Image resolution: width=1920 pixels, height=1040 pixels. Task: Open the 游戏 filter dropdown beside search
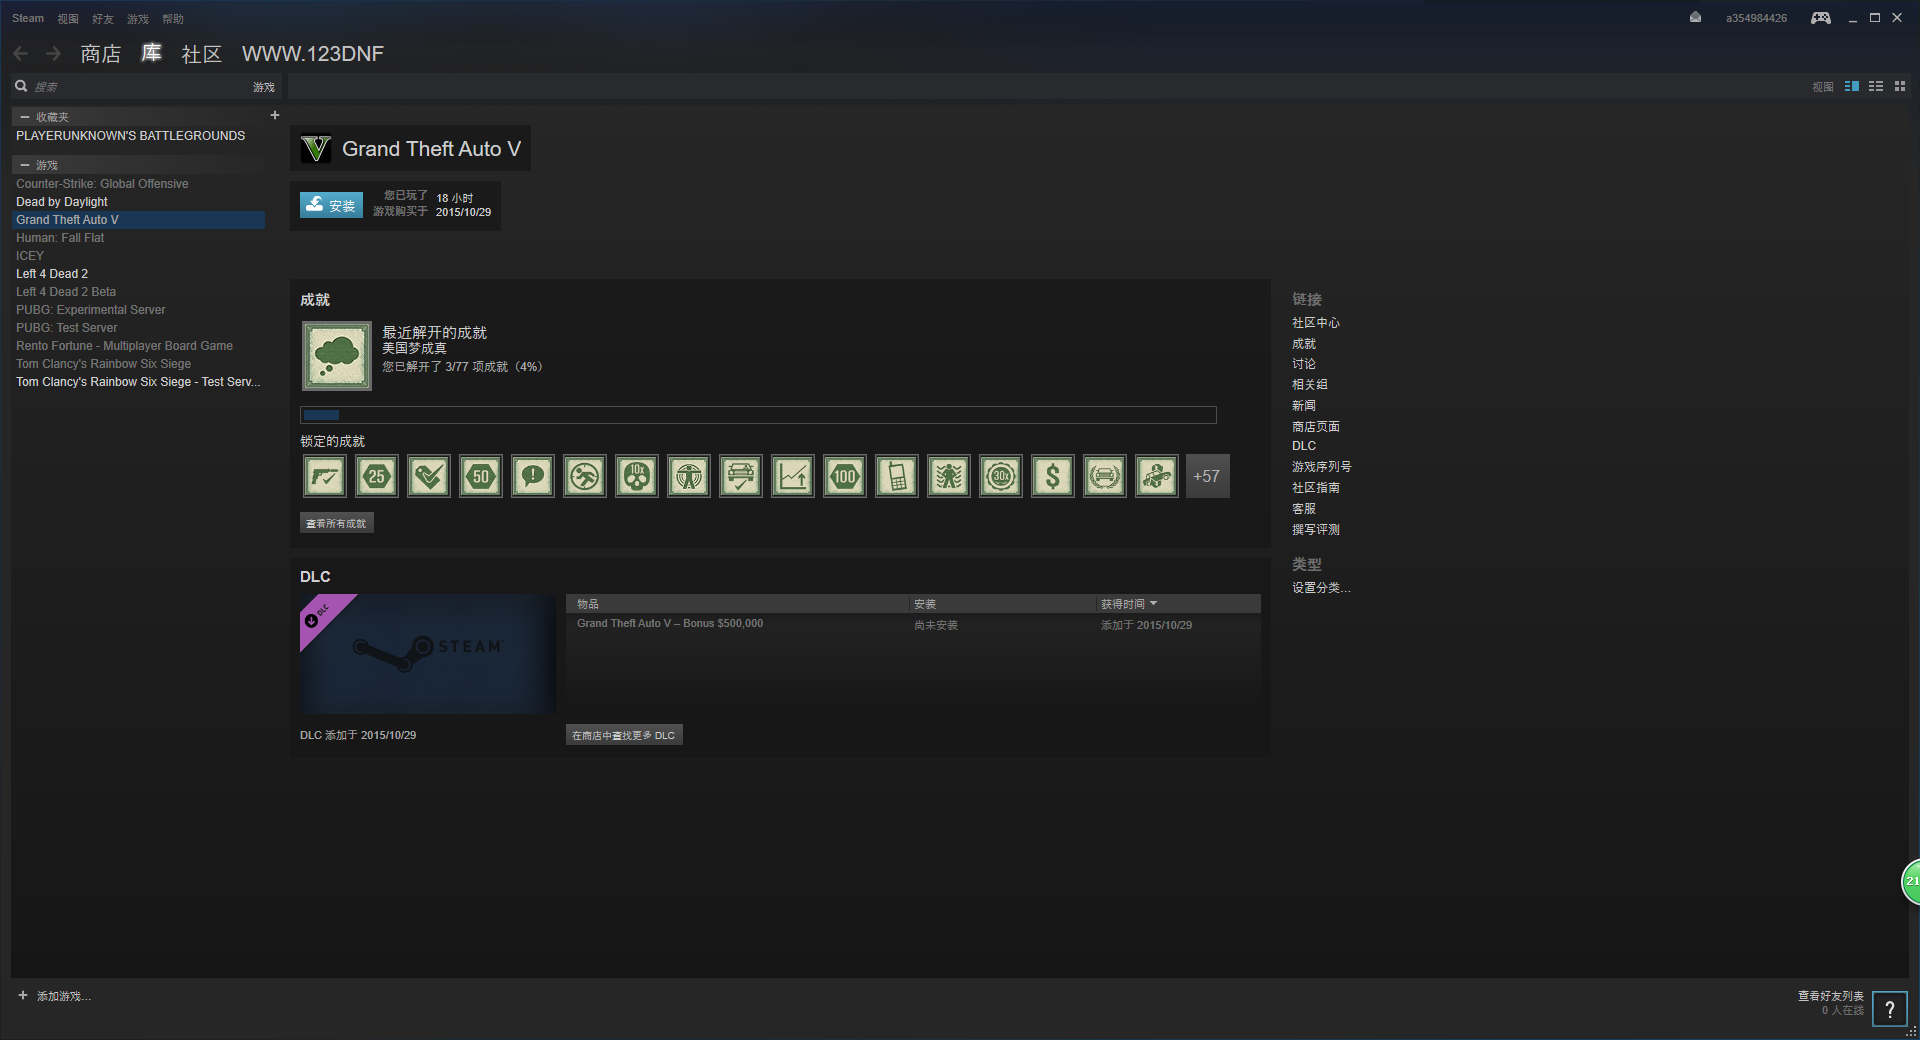pos(263,88)
